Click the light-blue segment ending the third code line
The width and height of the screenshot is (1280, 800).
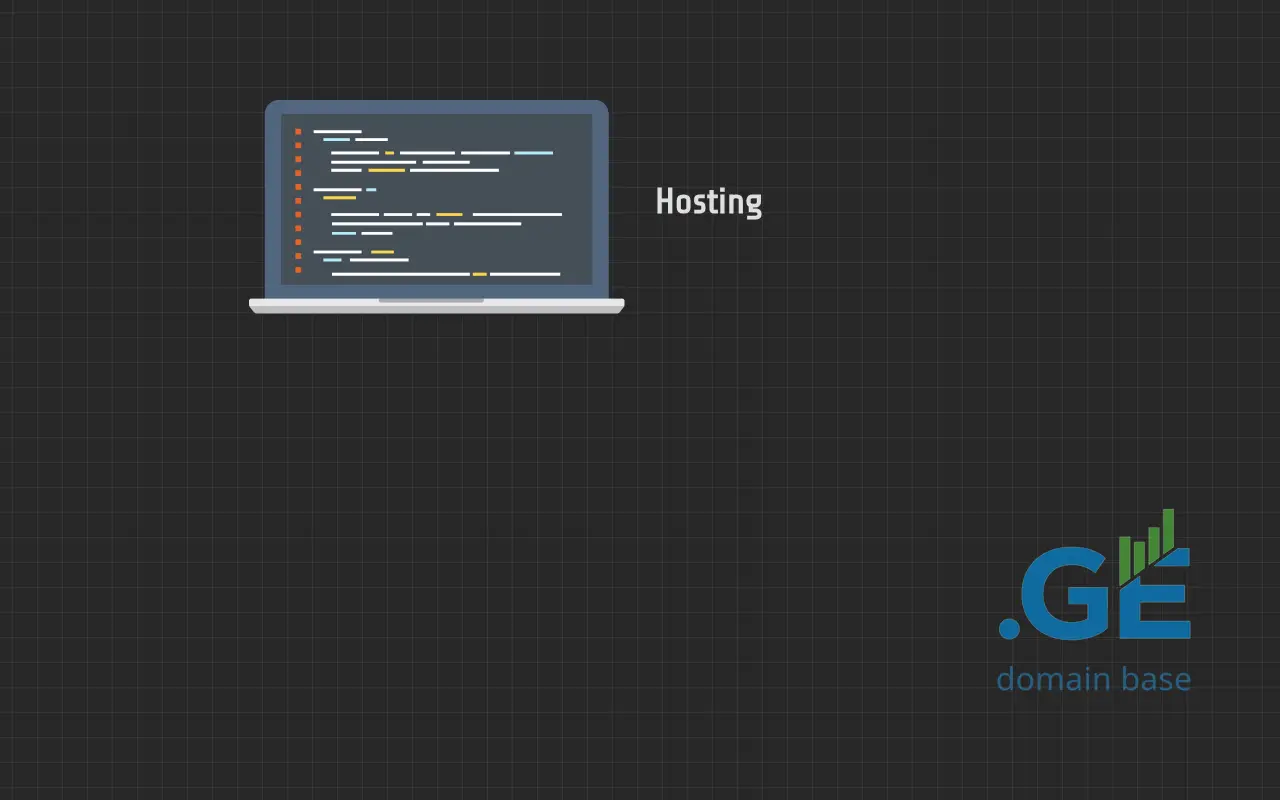(x=533, y=153)
